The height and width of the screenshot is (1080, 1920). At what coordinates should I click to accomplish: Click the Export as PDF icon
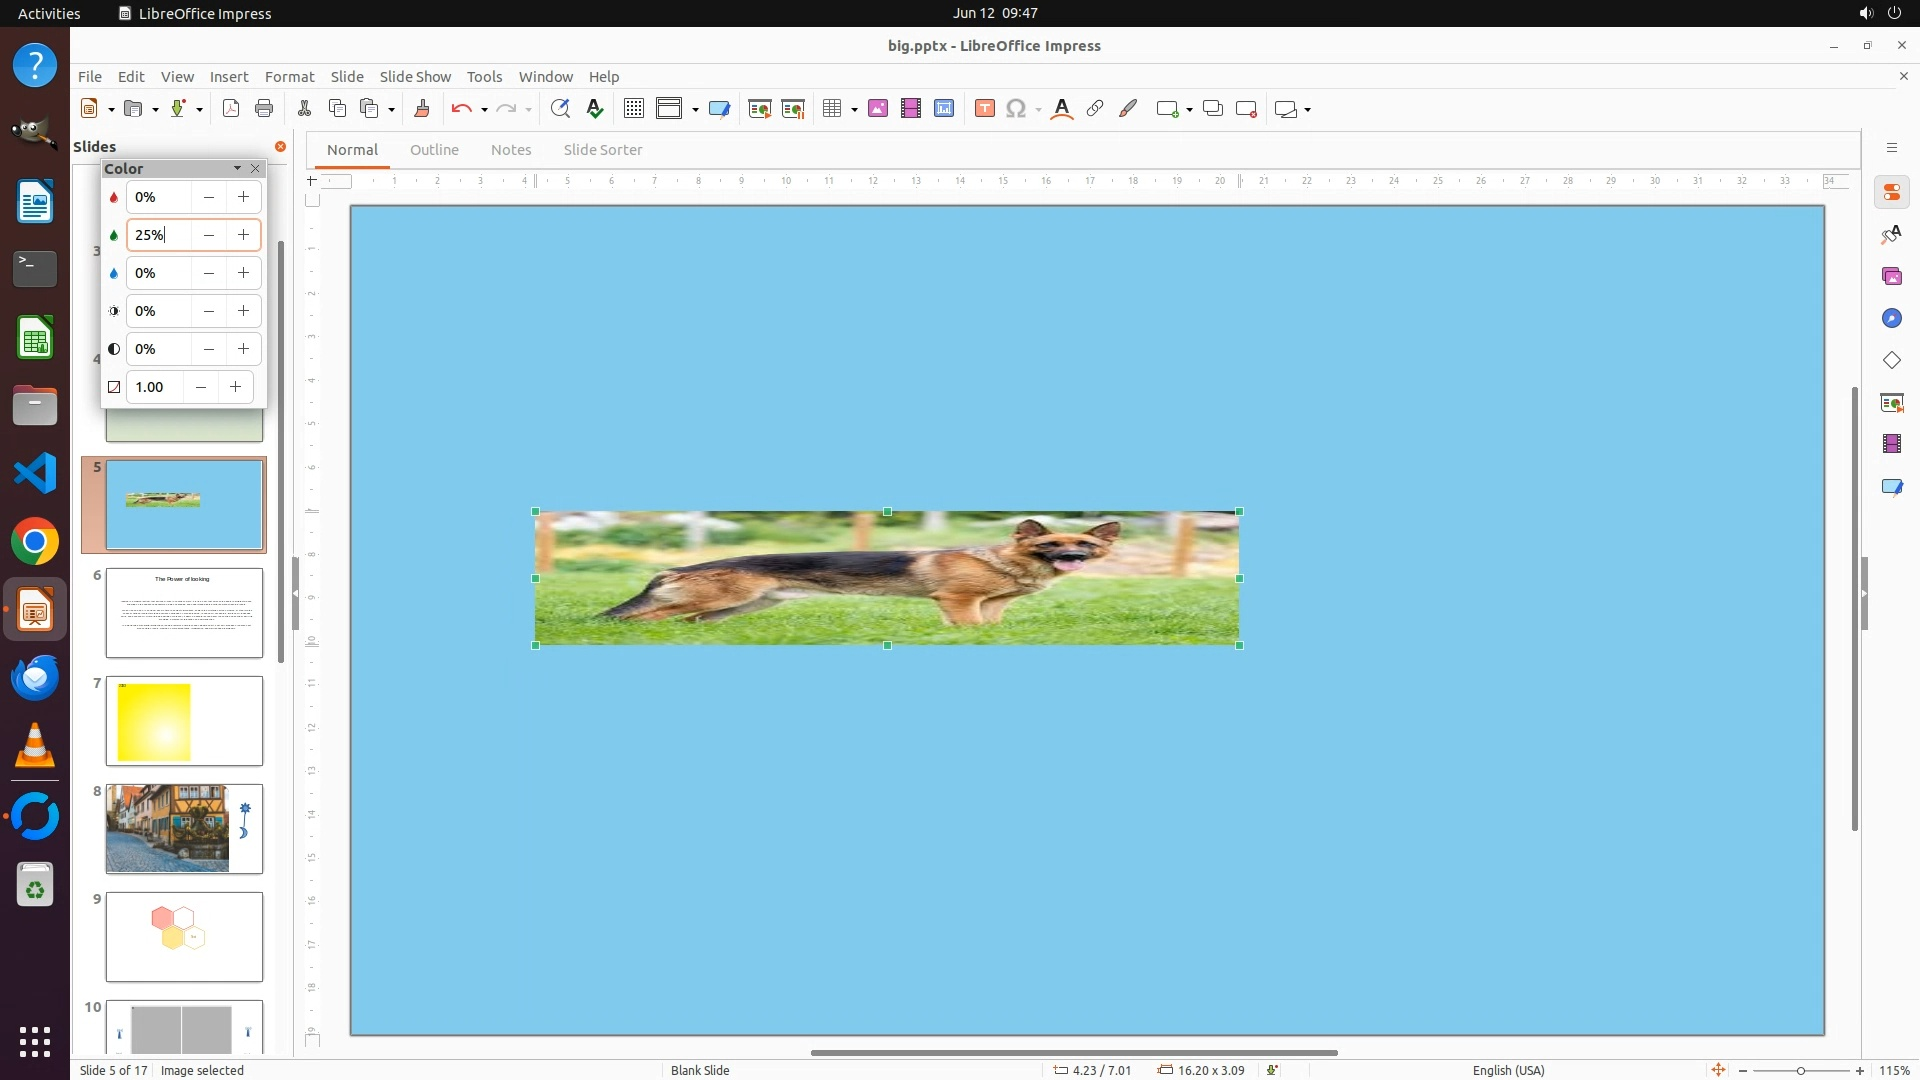tap(231, 109)
